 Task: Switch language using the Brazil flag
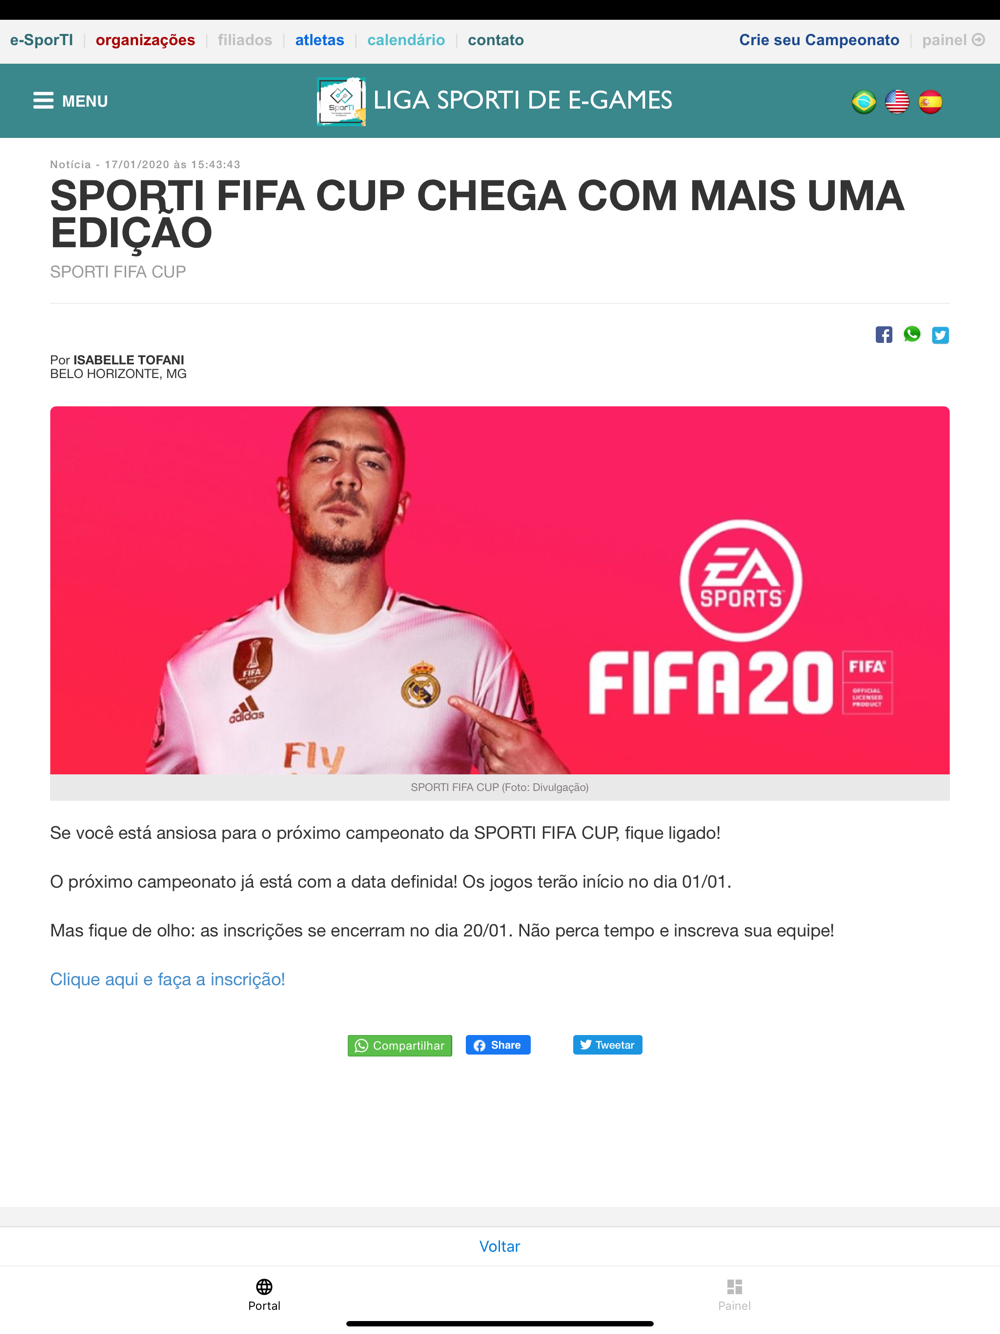[x=864, y=102]
